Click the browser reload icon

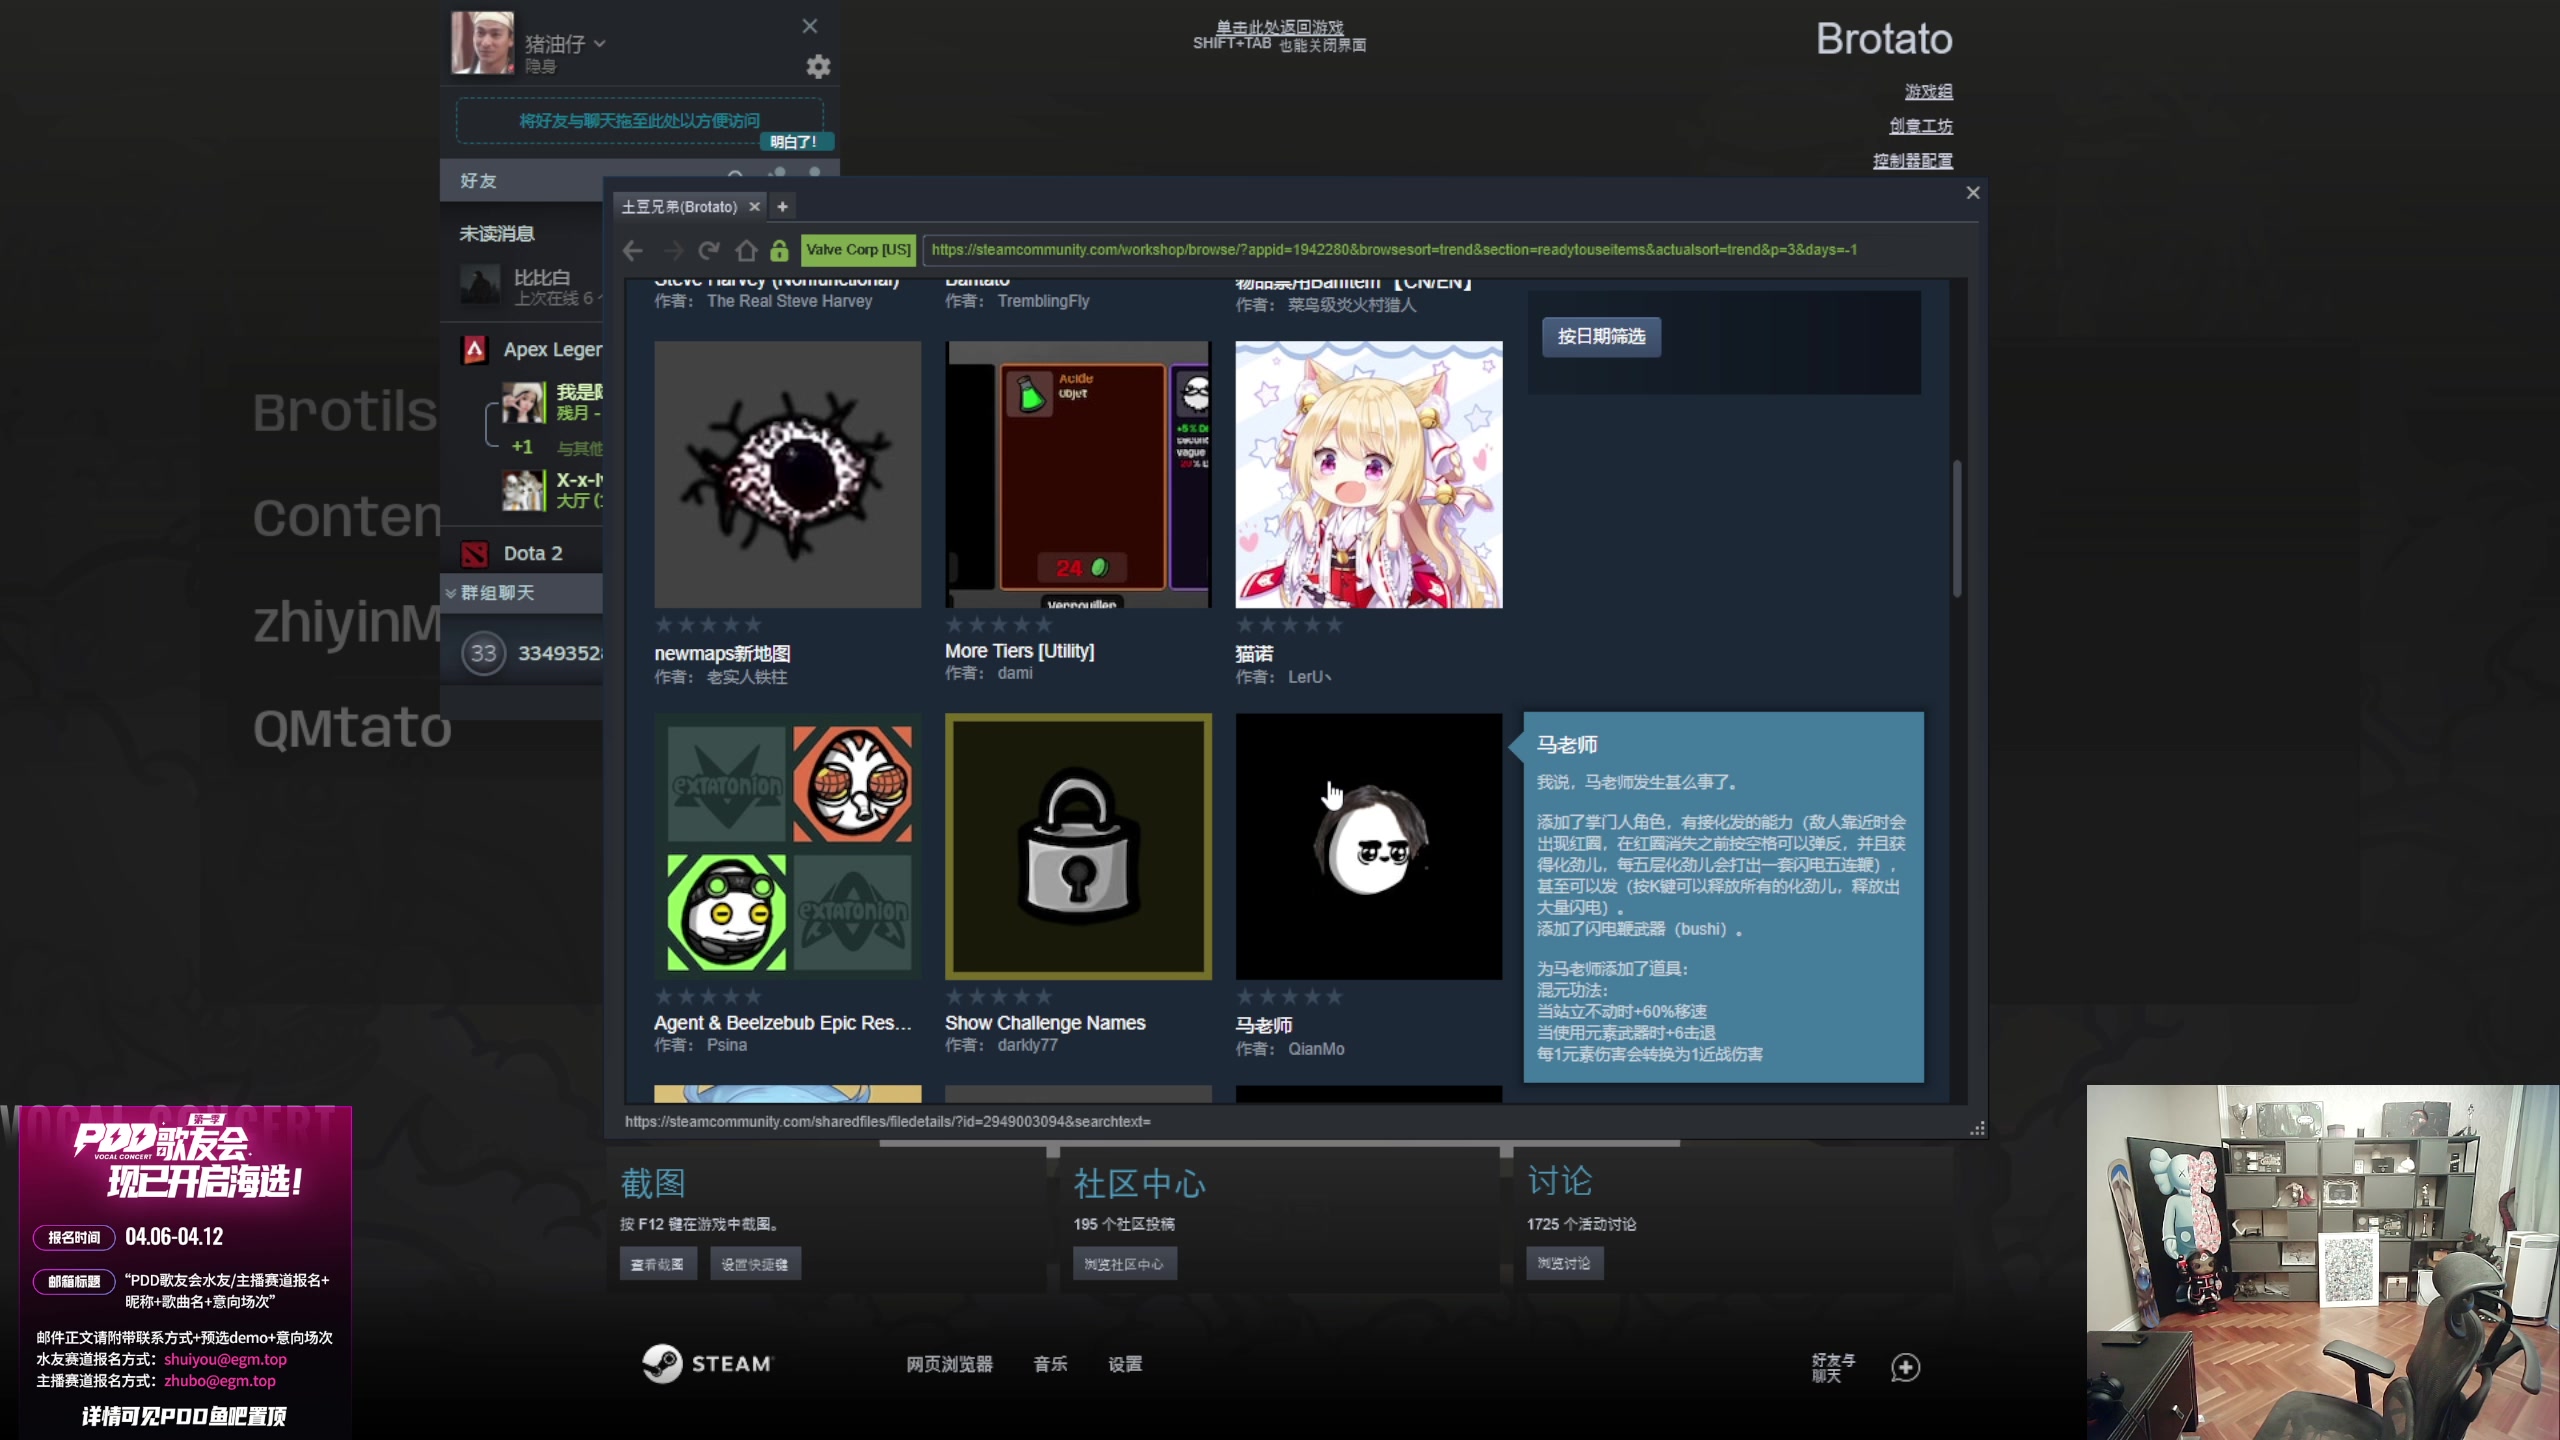click(709, 250)
